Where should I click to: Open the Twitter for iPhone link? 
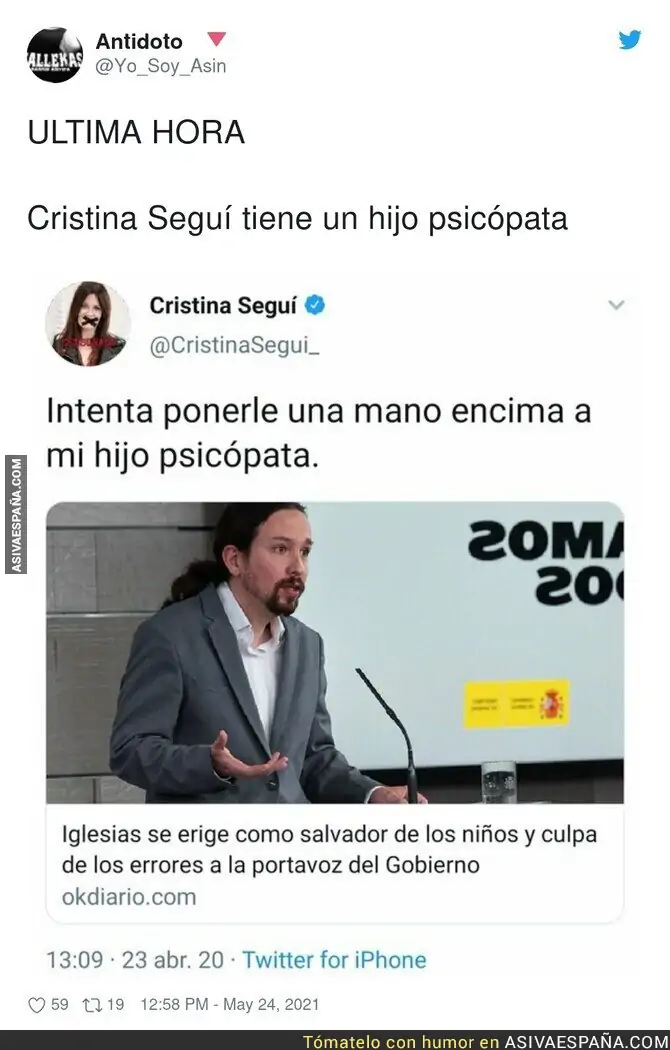(334, 960)
